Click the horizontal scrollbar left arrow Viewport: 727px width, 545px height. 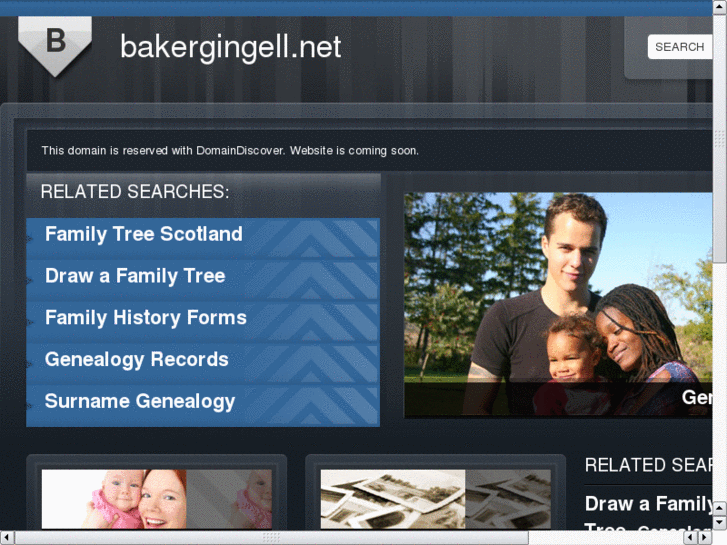coord(6,538)
